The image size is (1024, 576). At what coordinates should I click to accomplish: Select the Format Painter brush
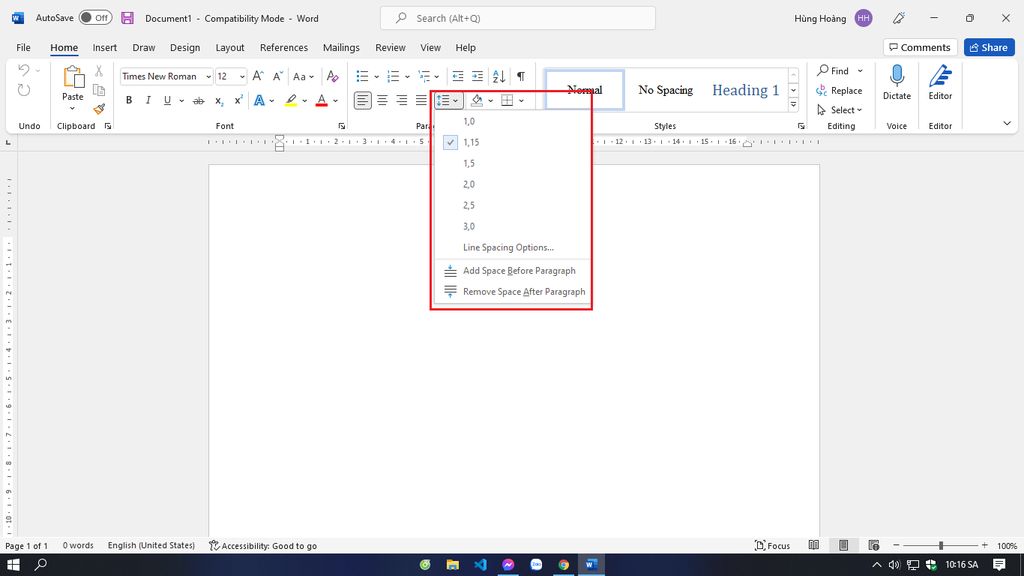point(99,109)
